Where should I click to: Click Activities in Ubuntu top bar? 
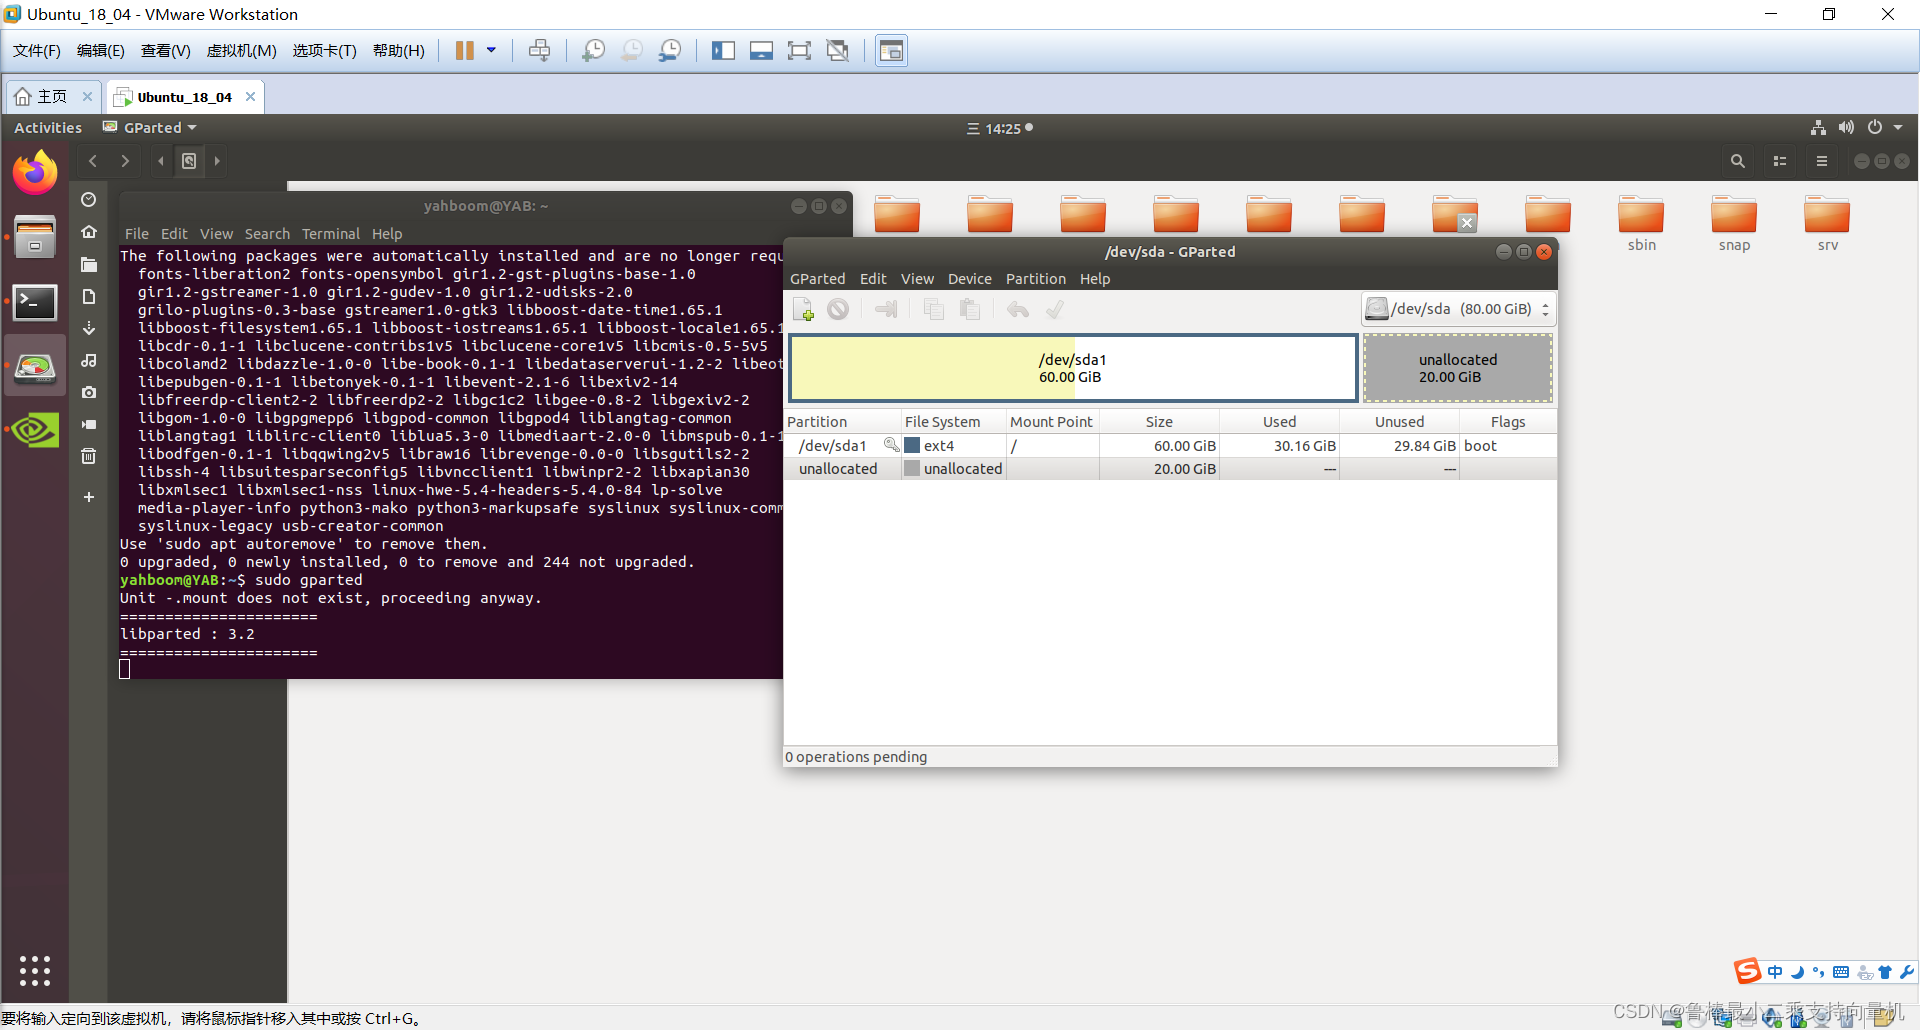(48, 128)
